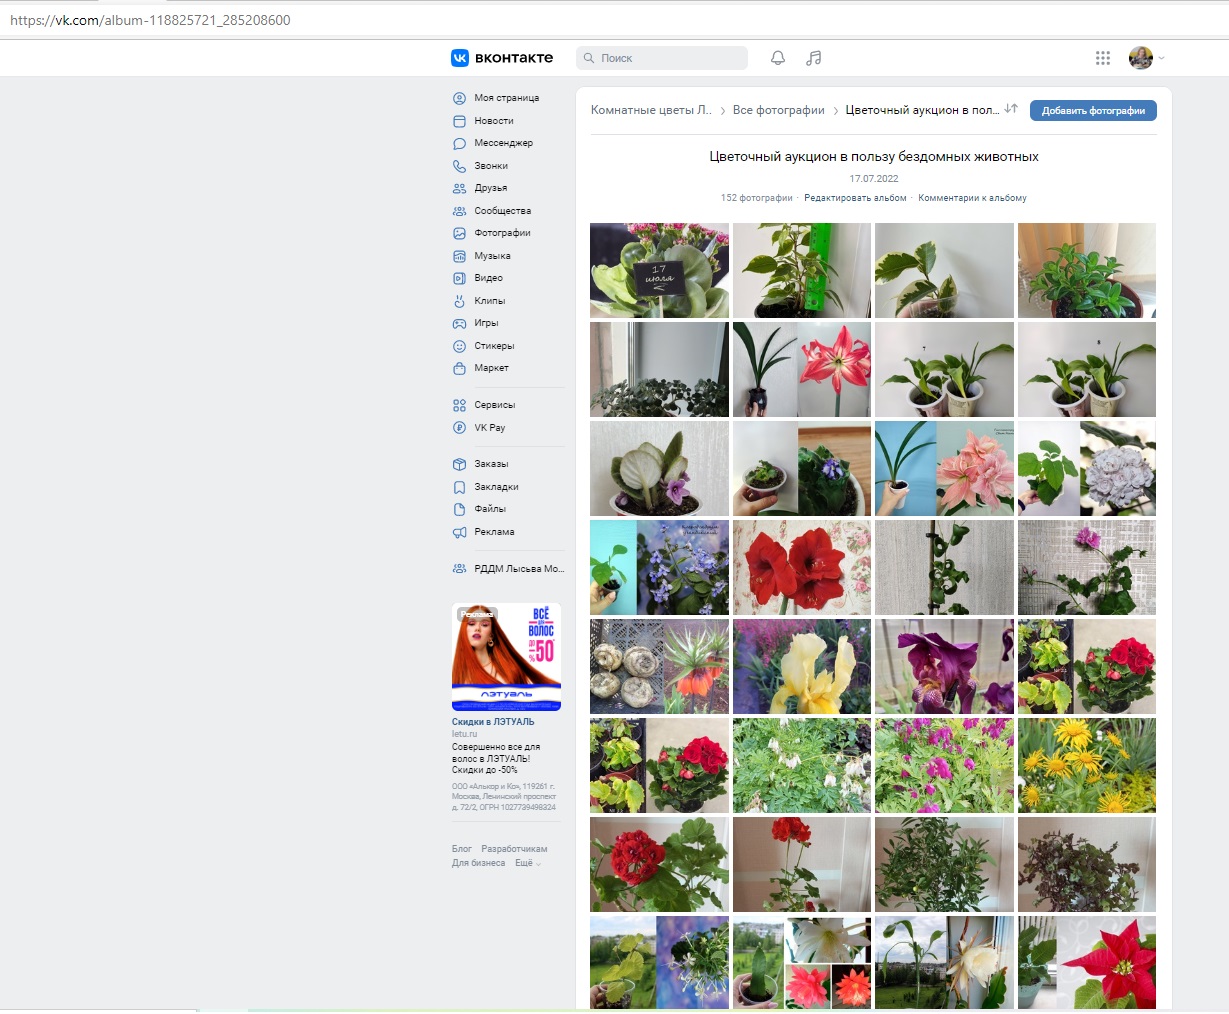The width and height of the screenshot is (1229, 1014).
Task: Open photo of pale blue hydrangea cluster
Action: pyautogui.click(x=1087, y=468)
